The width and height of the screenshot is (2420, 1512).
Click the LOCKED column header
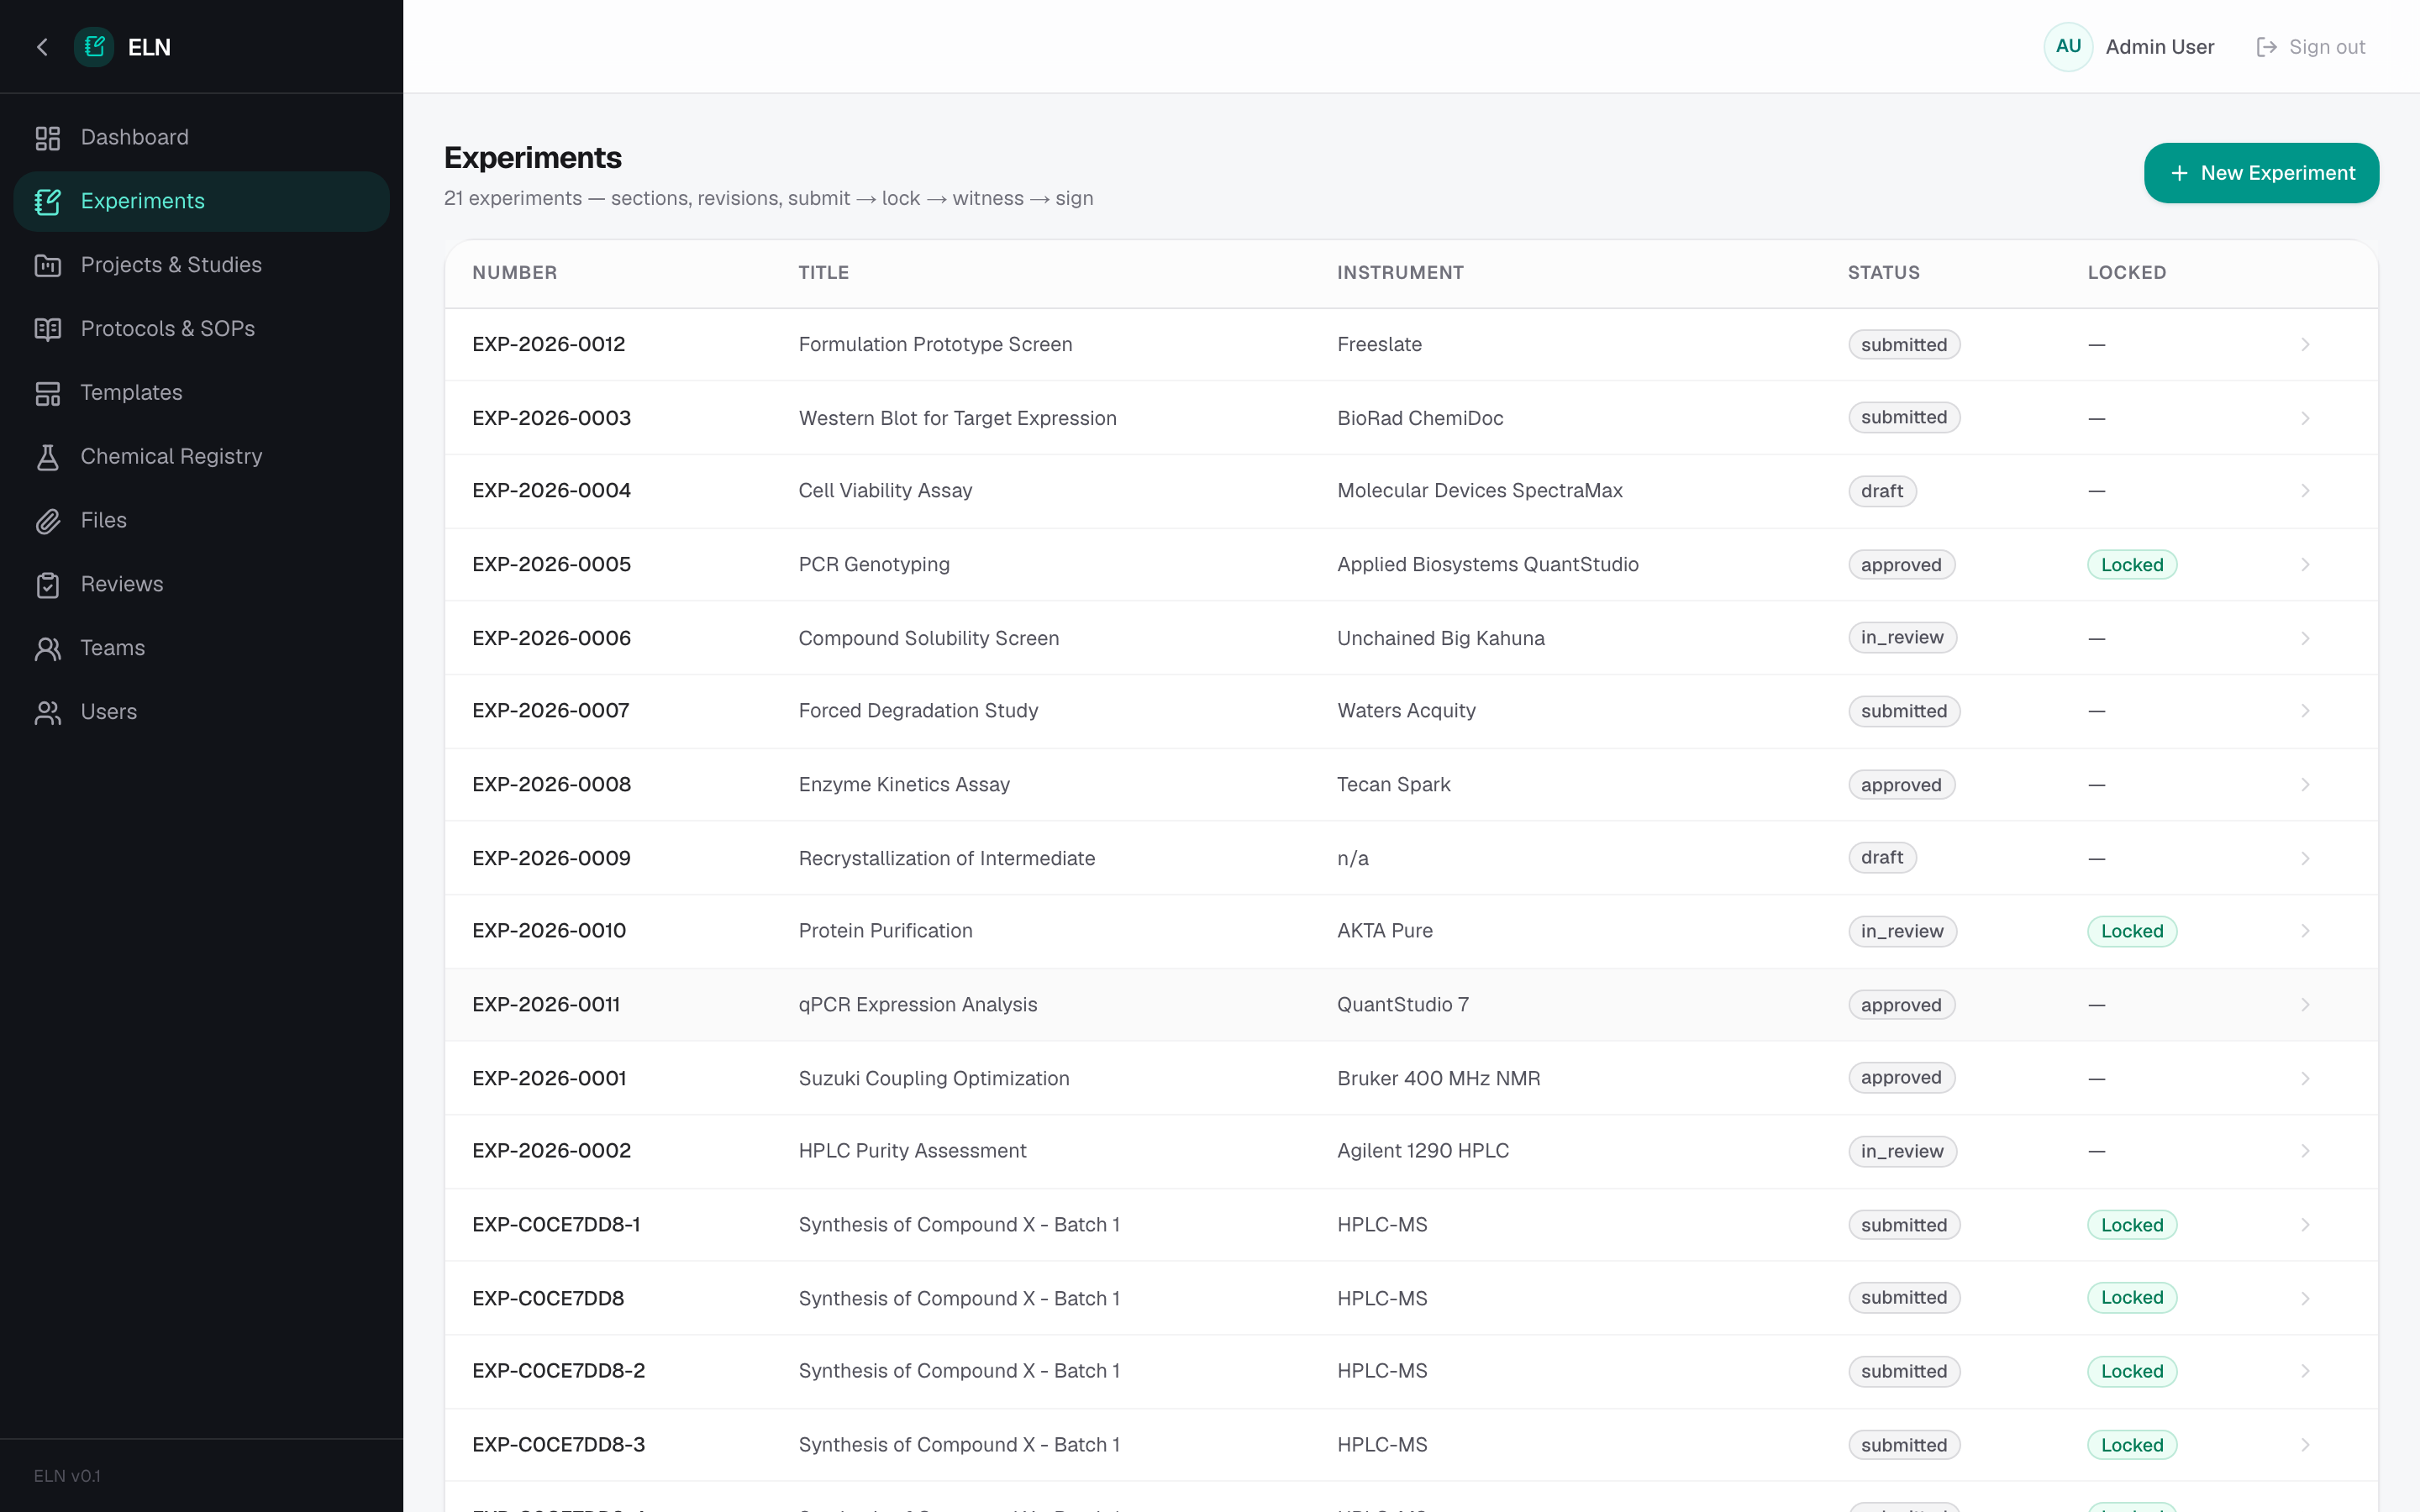[2126, 273]
